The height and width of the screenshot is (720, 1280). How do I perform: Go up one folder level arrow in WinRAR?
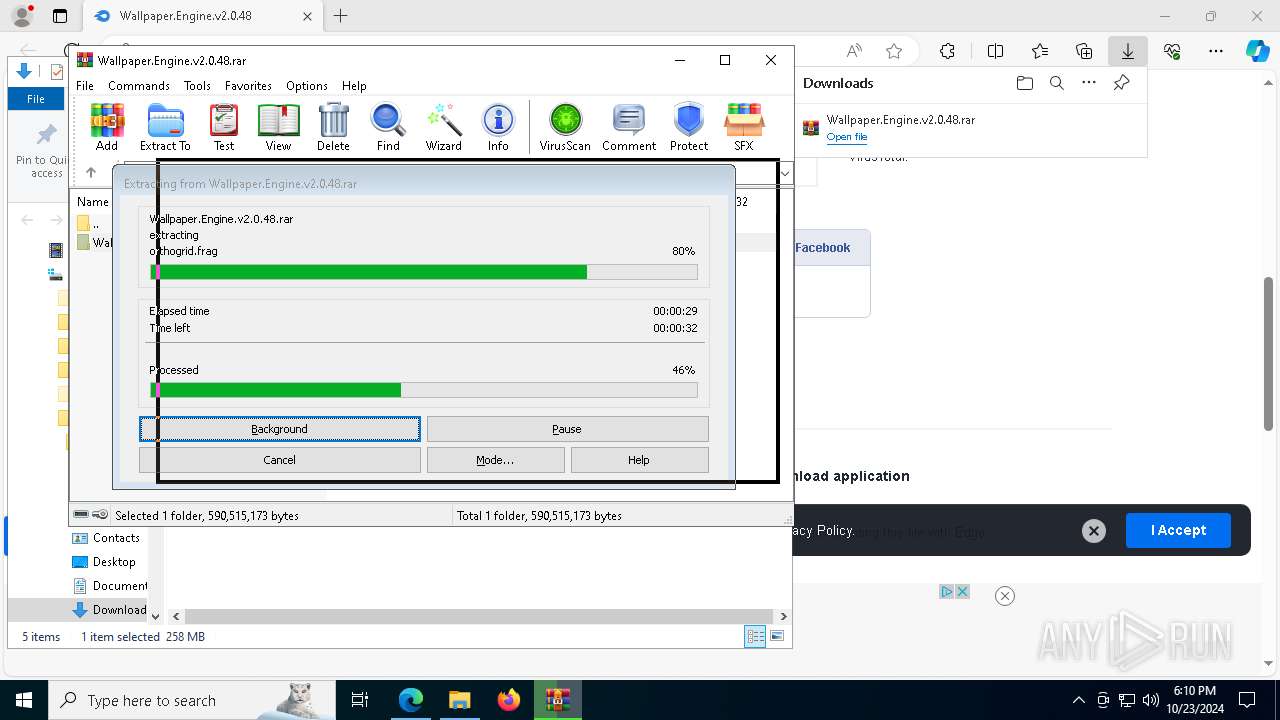[91, 173]
